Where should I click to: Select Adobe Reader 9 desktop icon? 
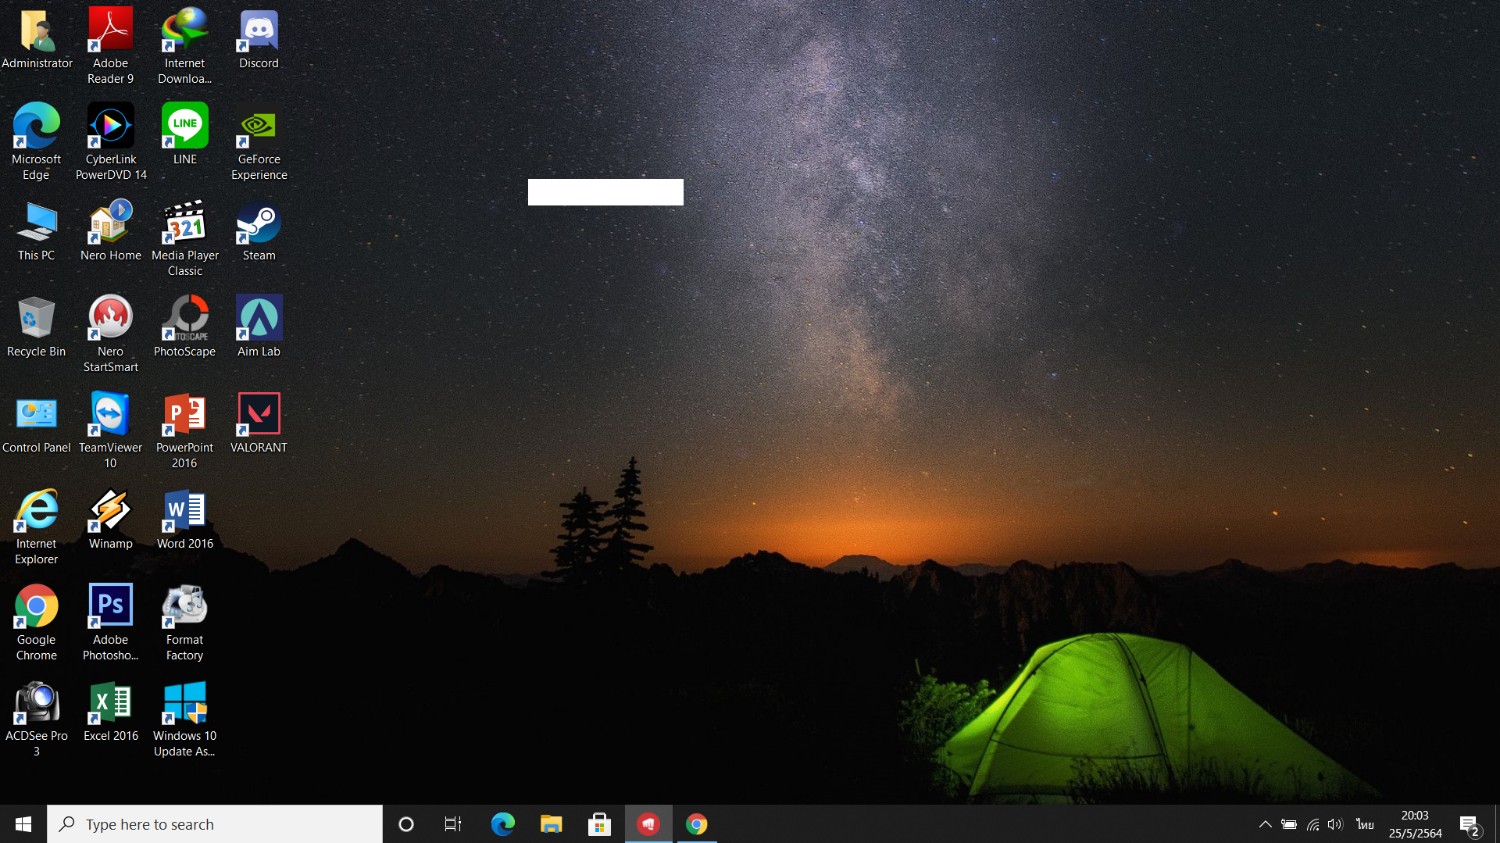pos(111,46)
